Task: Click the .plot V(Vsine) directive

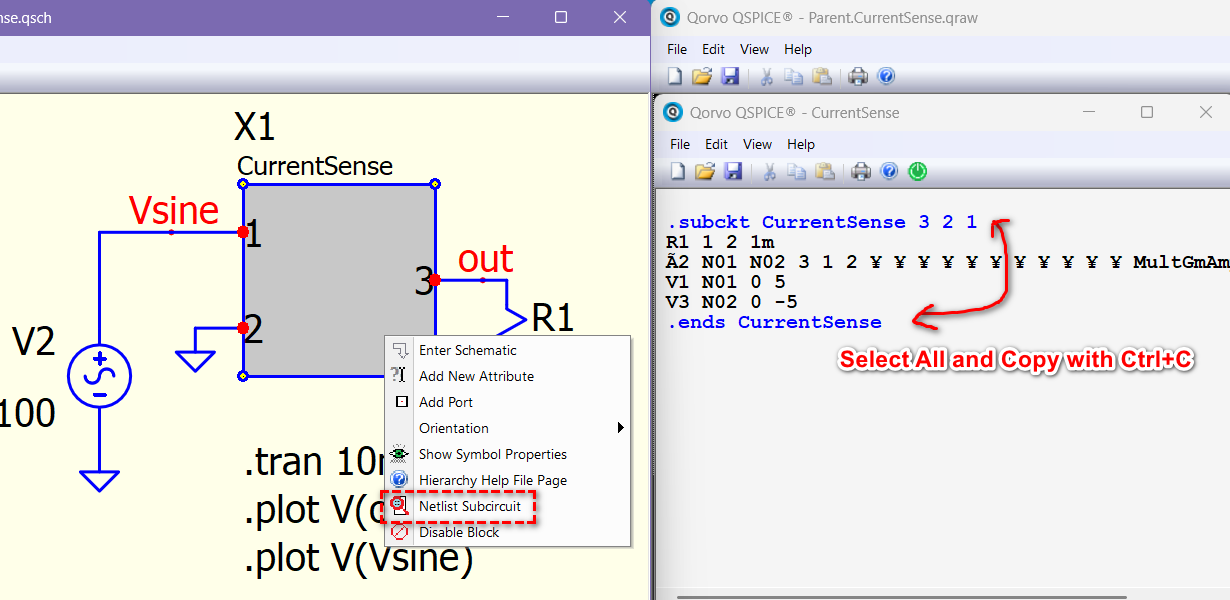Action: pos(358,559)
